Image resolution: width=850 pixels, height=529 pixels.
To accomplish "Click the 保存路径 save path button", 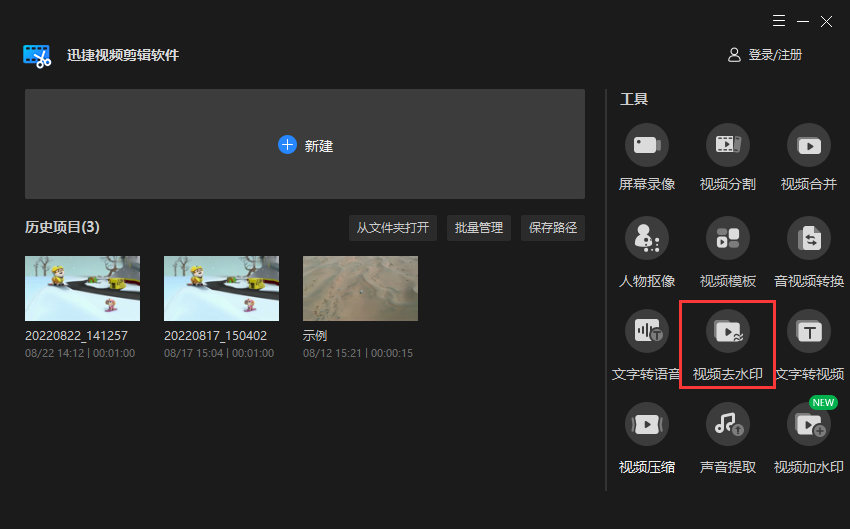I will click(552, 228).
